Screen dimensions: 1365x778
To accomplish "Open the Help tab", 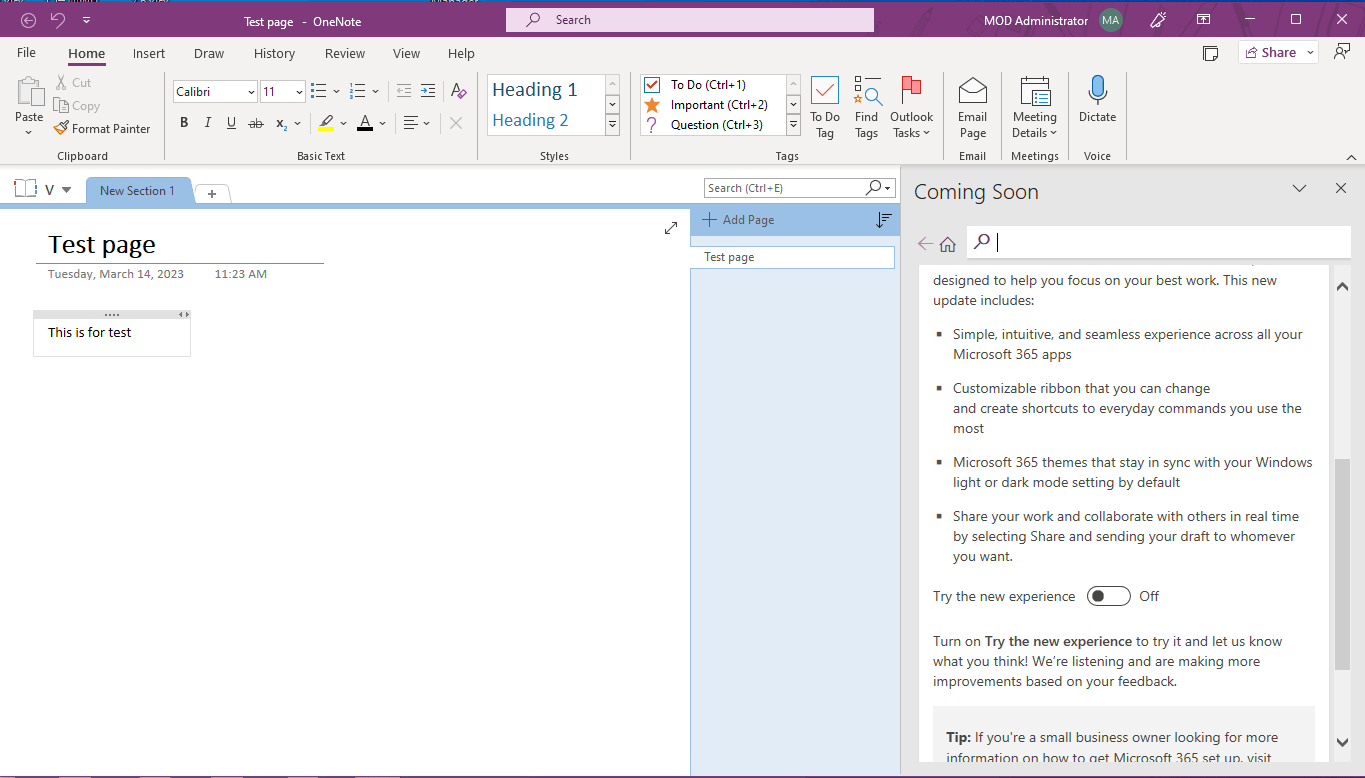I will pos(461,54).
